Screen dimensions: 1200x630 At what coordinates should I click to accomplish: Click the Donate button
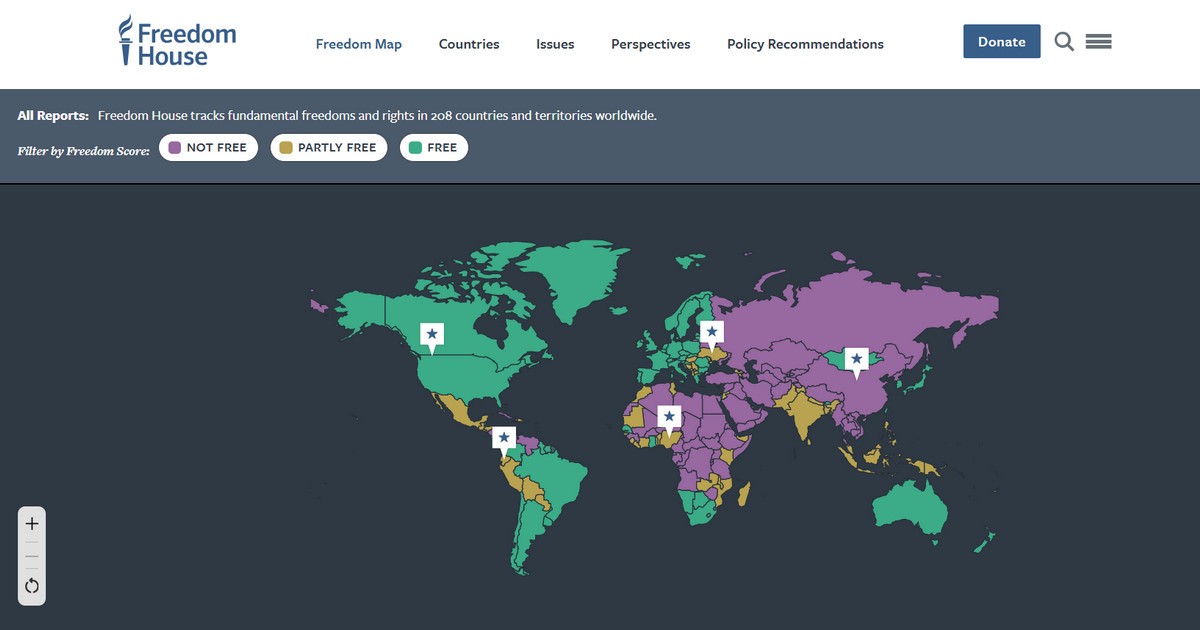1001,42
